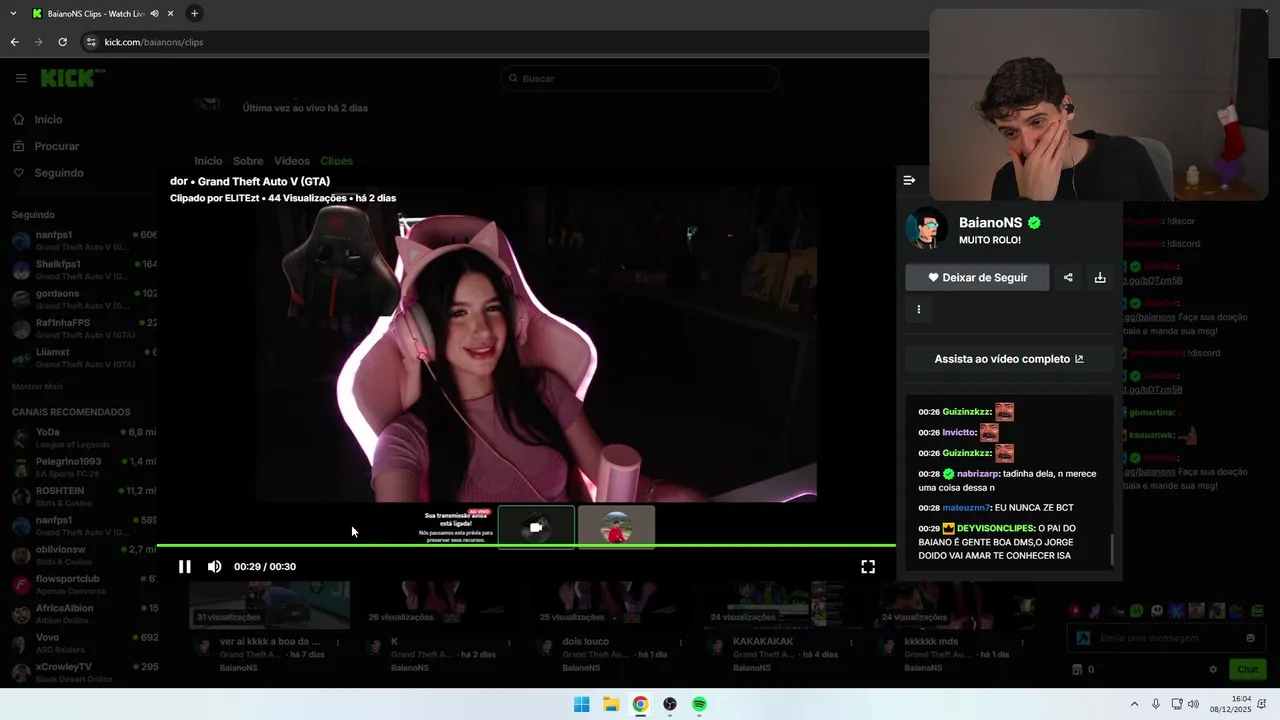Open BaianoNS profile avatar in clip panel

click(x=926, y=229)
